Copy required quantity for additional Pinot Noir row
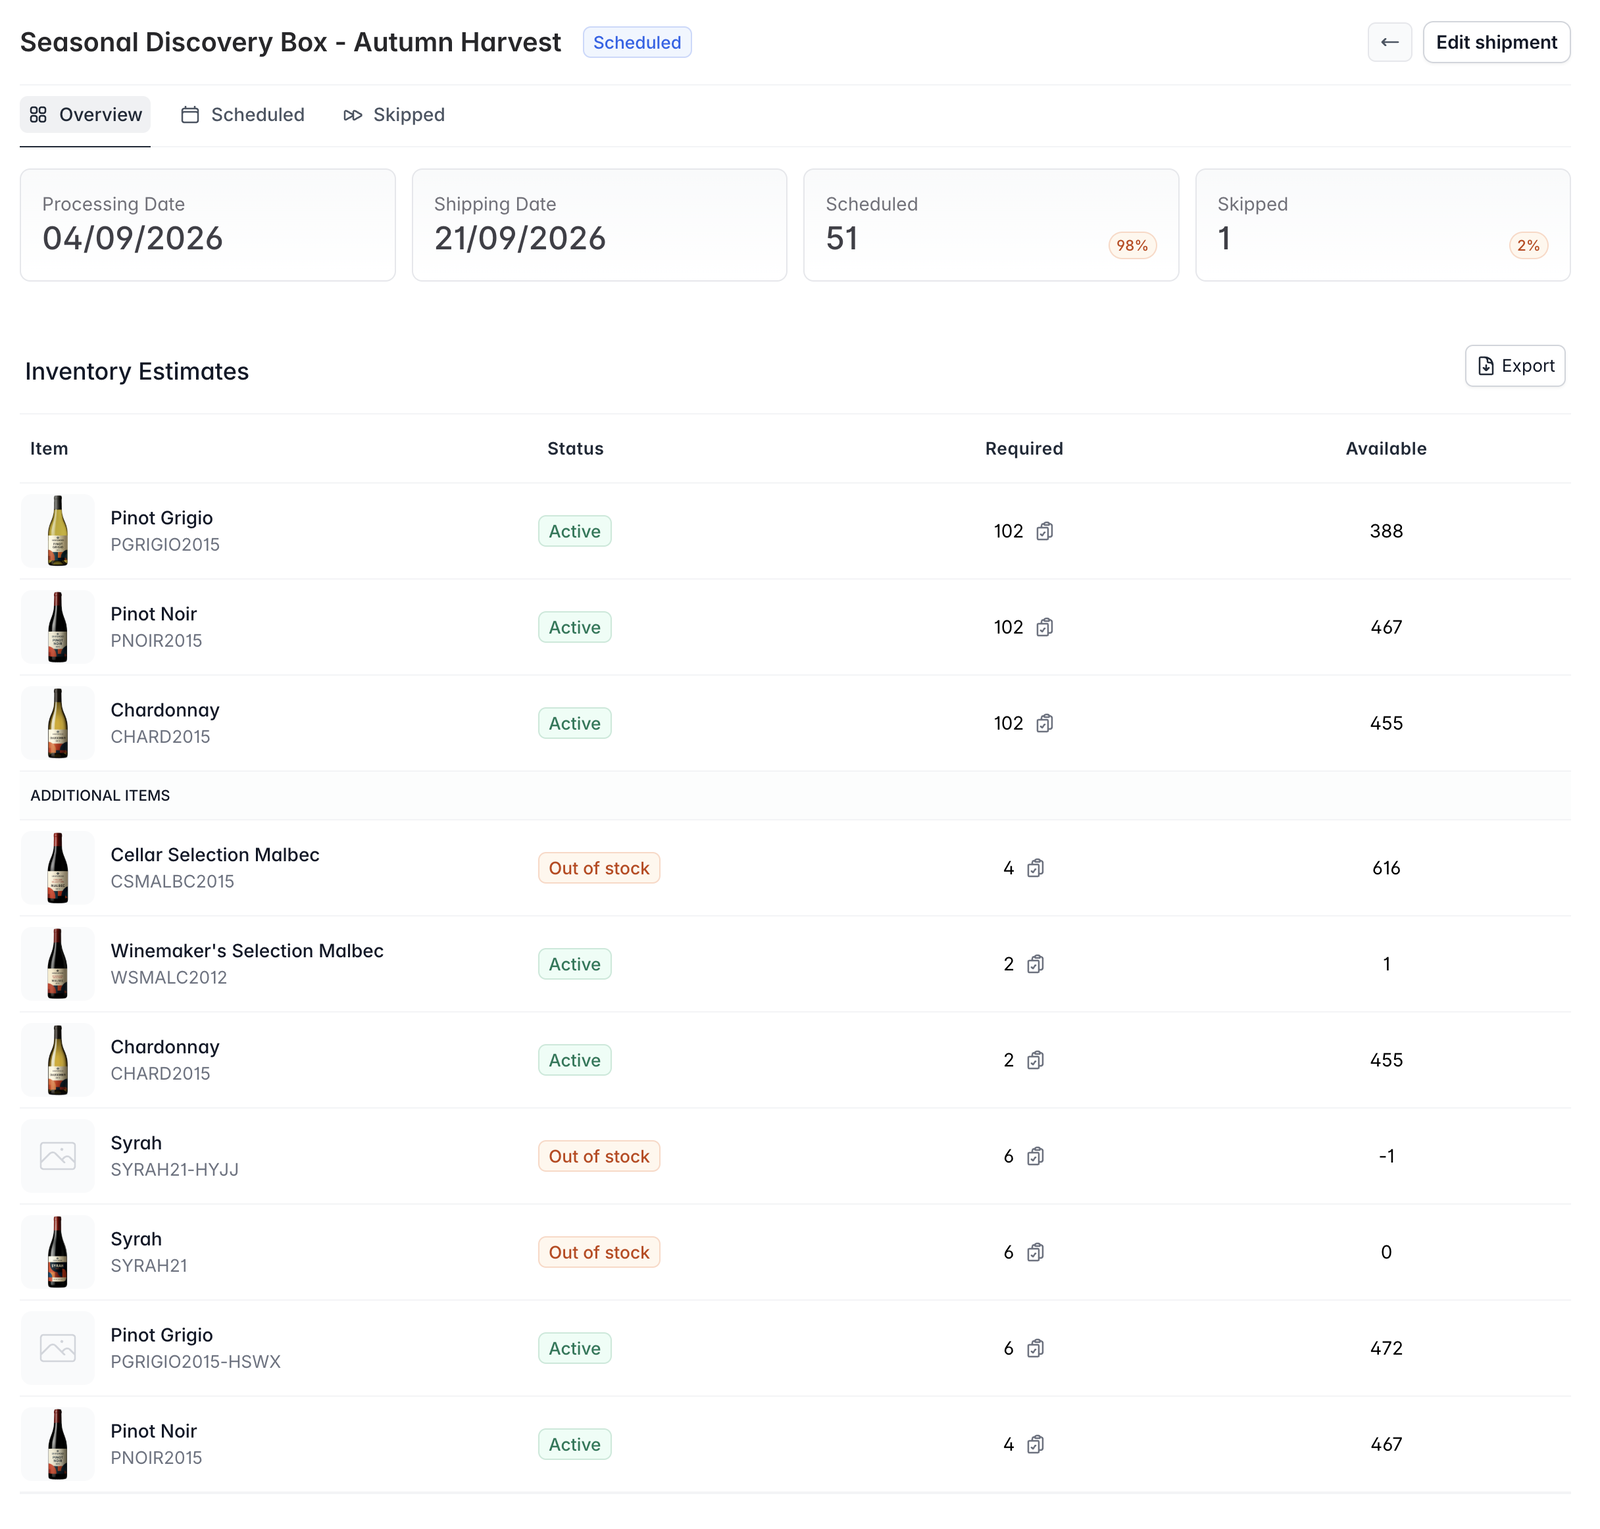The width and height of the screenshot is (1600, 1529). tap(1035, 1444)
